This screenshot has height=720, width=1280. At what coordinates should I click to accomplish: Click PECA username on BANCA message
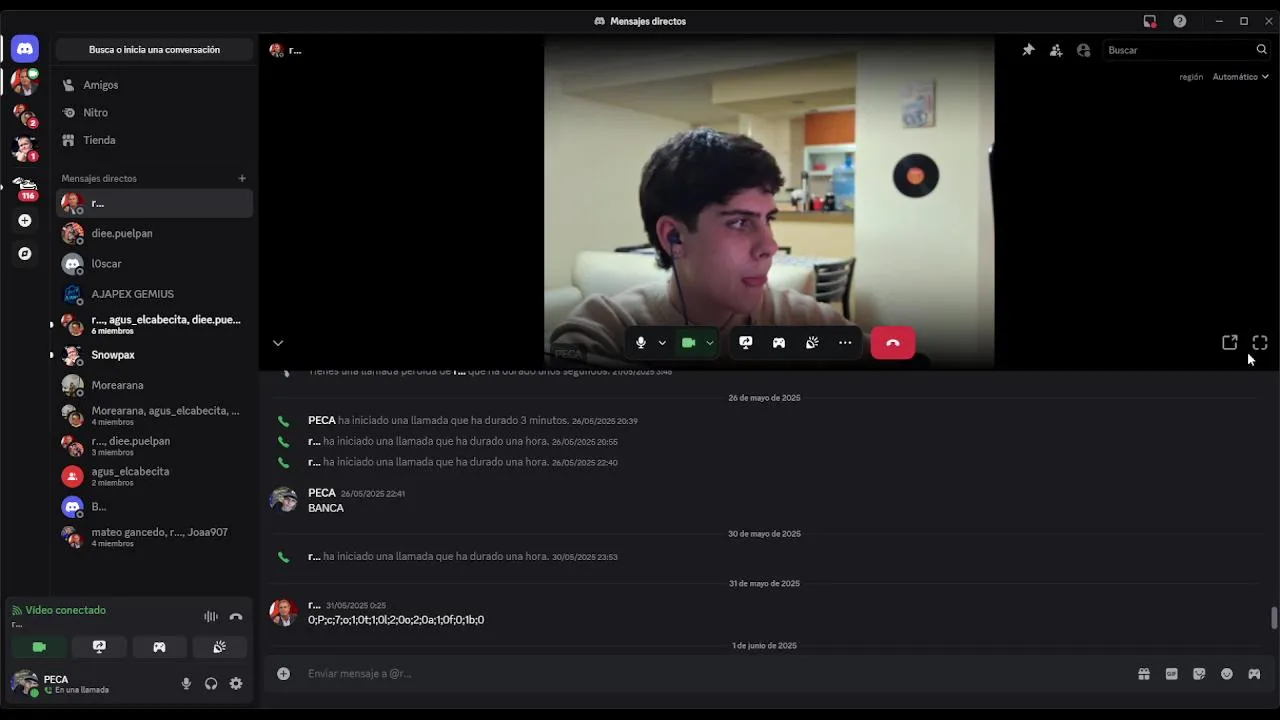322,493
